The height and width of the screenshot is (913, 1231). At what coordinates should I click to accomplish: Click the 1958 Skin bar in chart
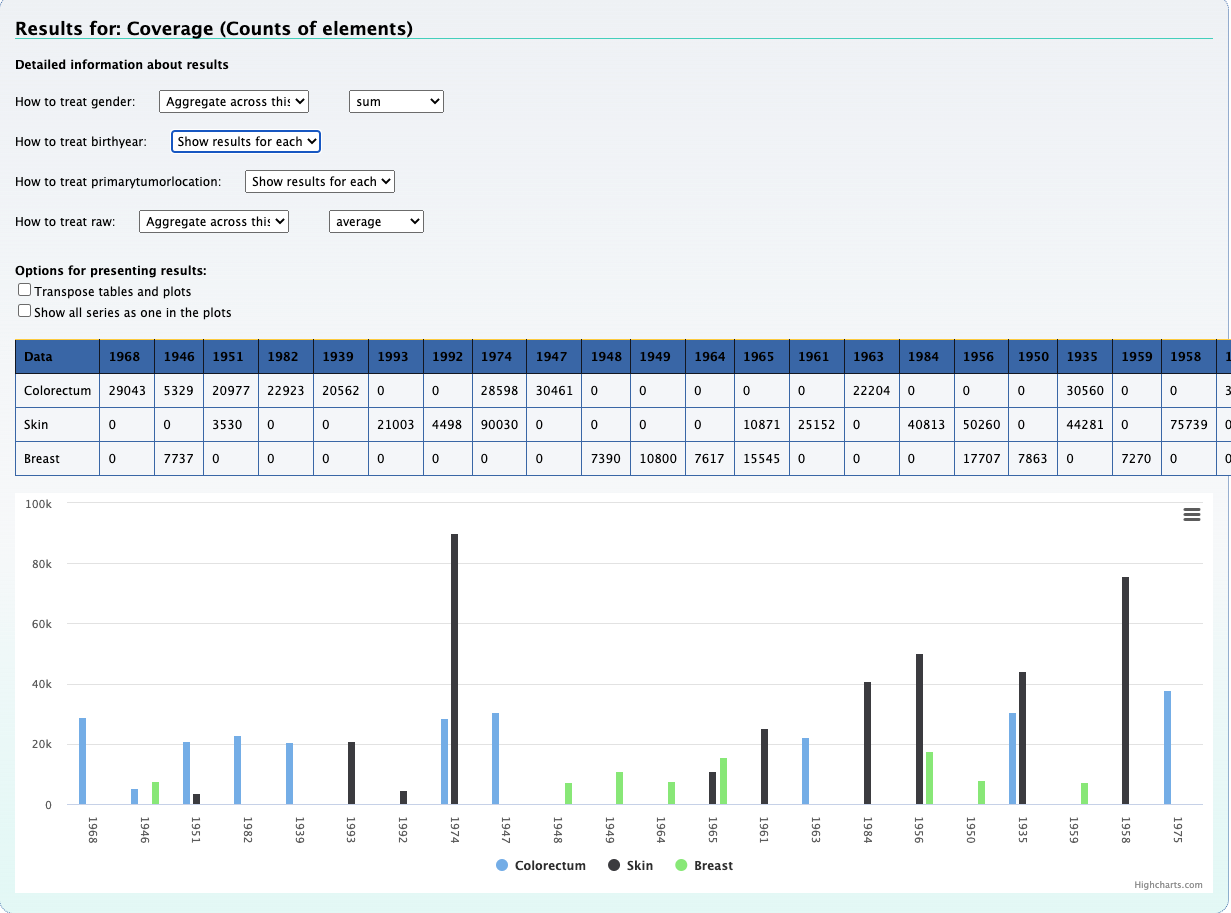click(1125, 690)
